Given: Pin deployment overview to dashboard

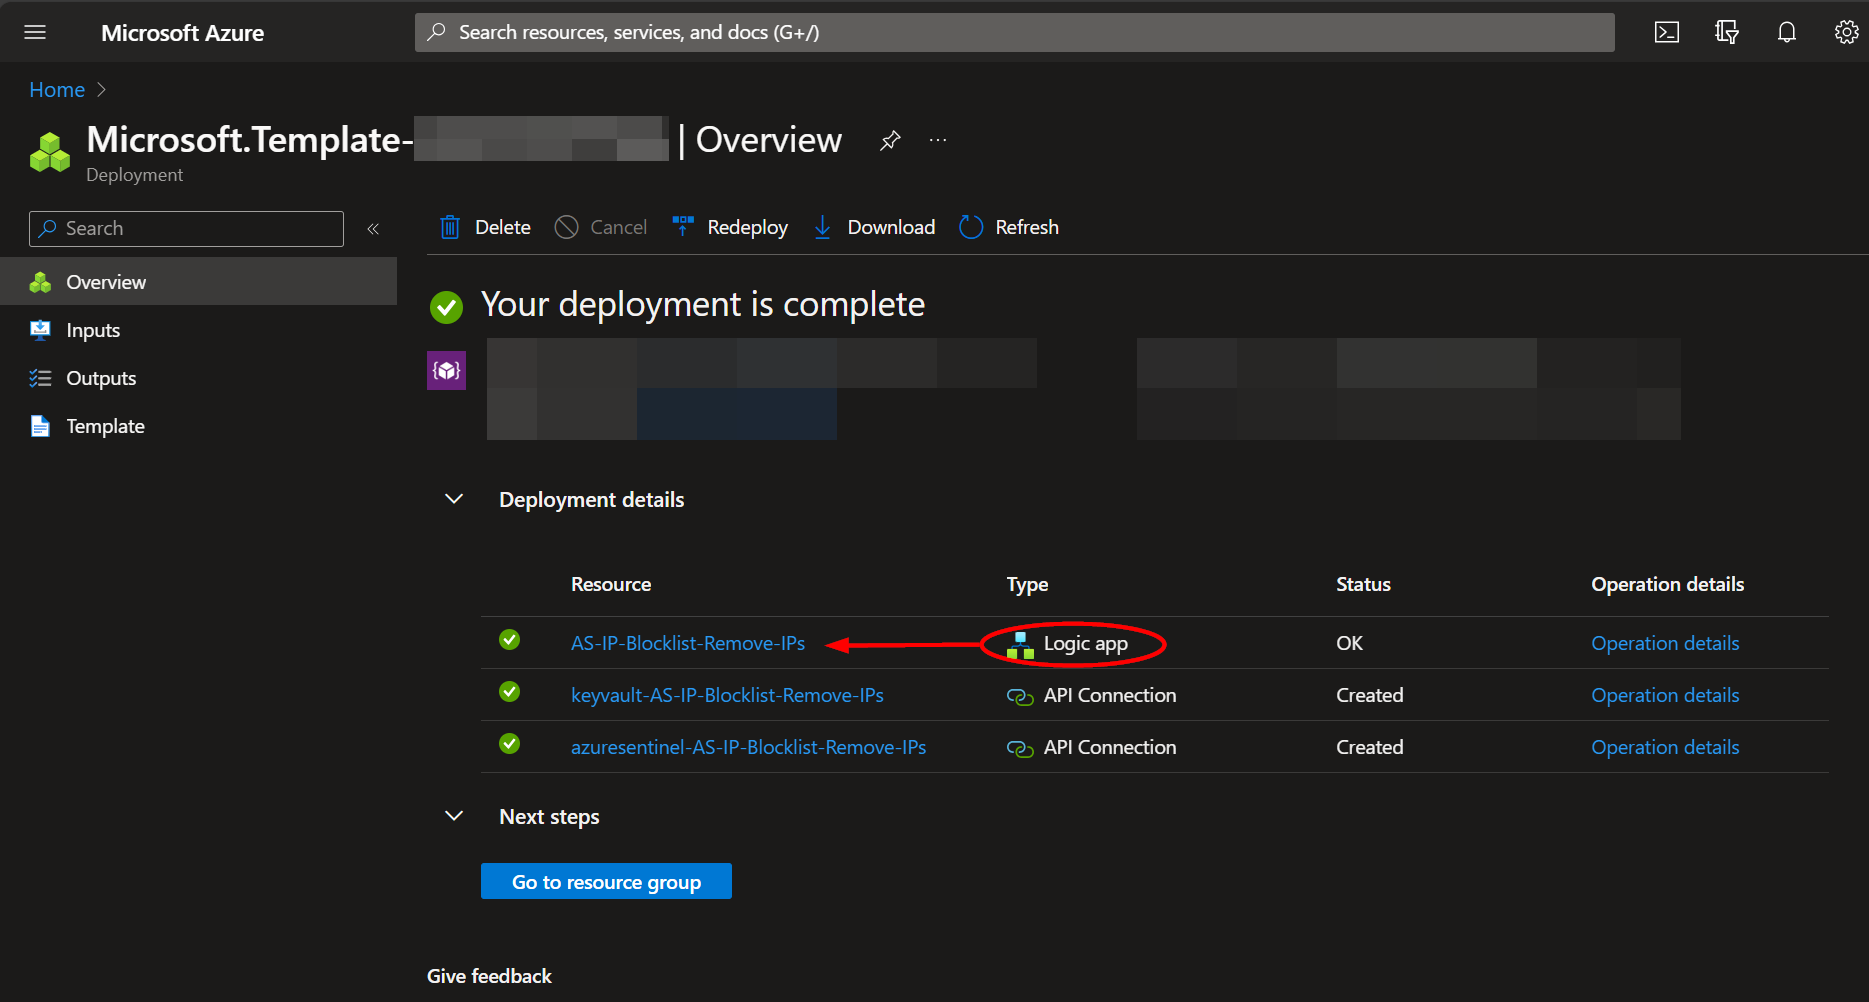Looking at the screenshot, I should [x=890, y=141].
